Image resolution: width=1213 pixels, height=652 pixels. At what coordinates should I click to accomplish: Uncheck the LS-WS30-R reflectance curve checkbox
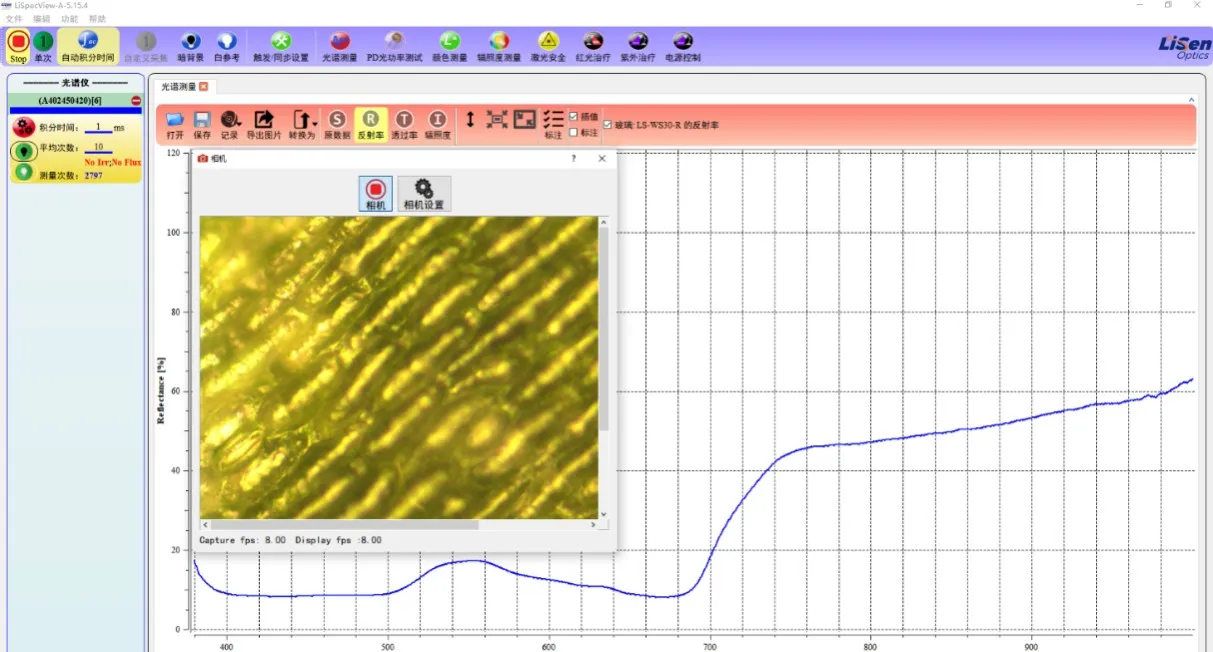coord(608,125)
